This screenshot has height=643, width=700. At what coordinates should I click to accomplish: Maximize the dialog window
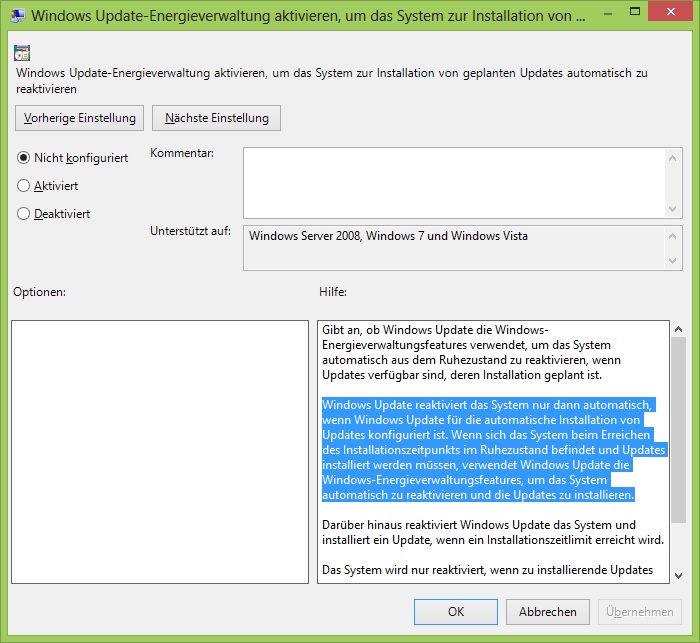635,12
